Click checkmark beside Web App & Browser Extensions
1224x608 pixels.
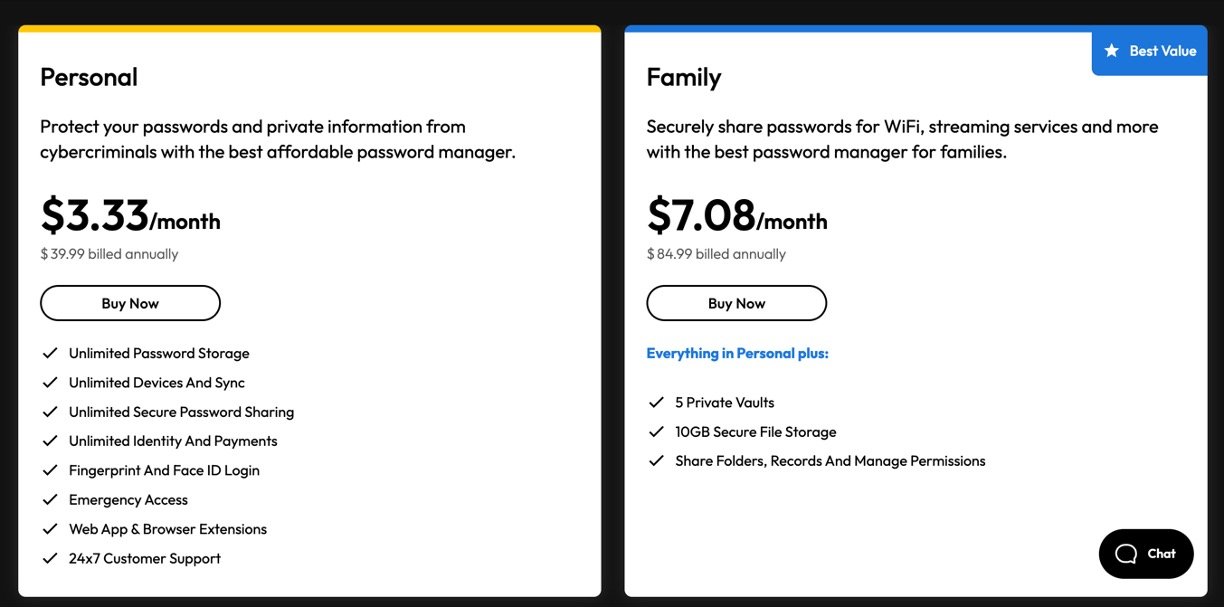point(49,529)
